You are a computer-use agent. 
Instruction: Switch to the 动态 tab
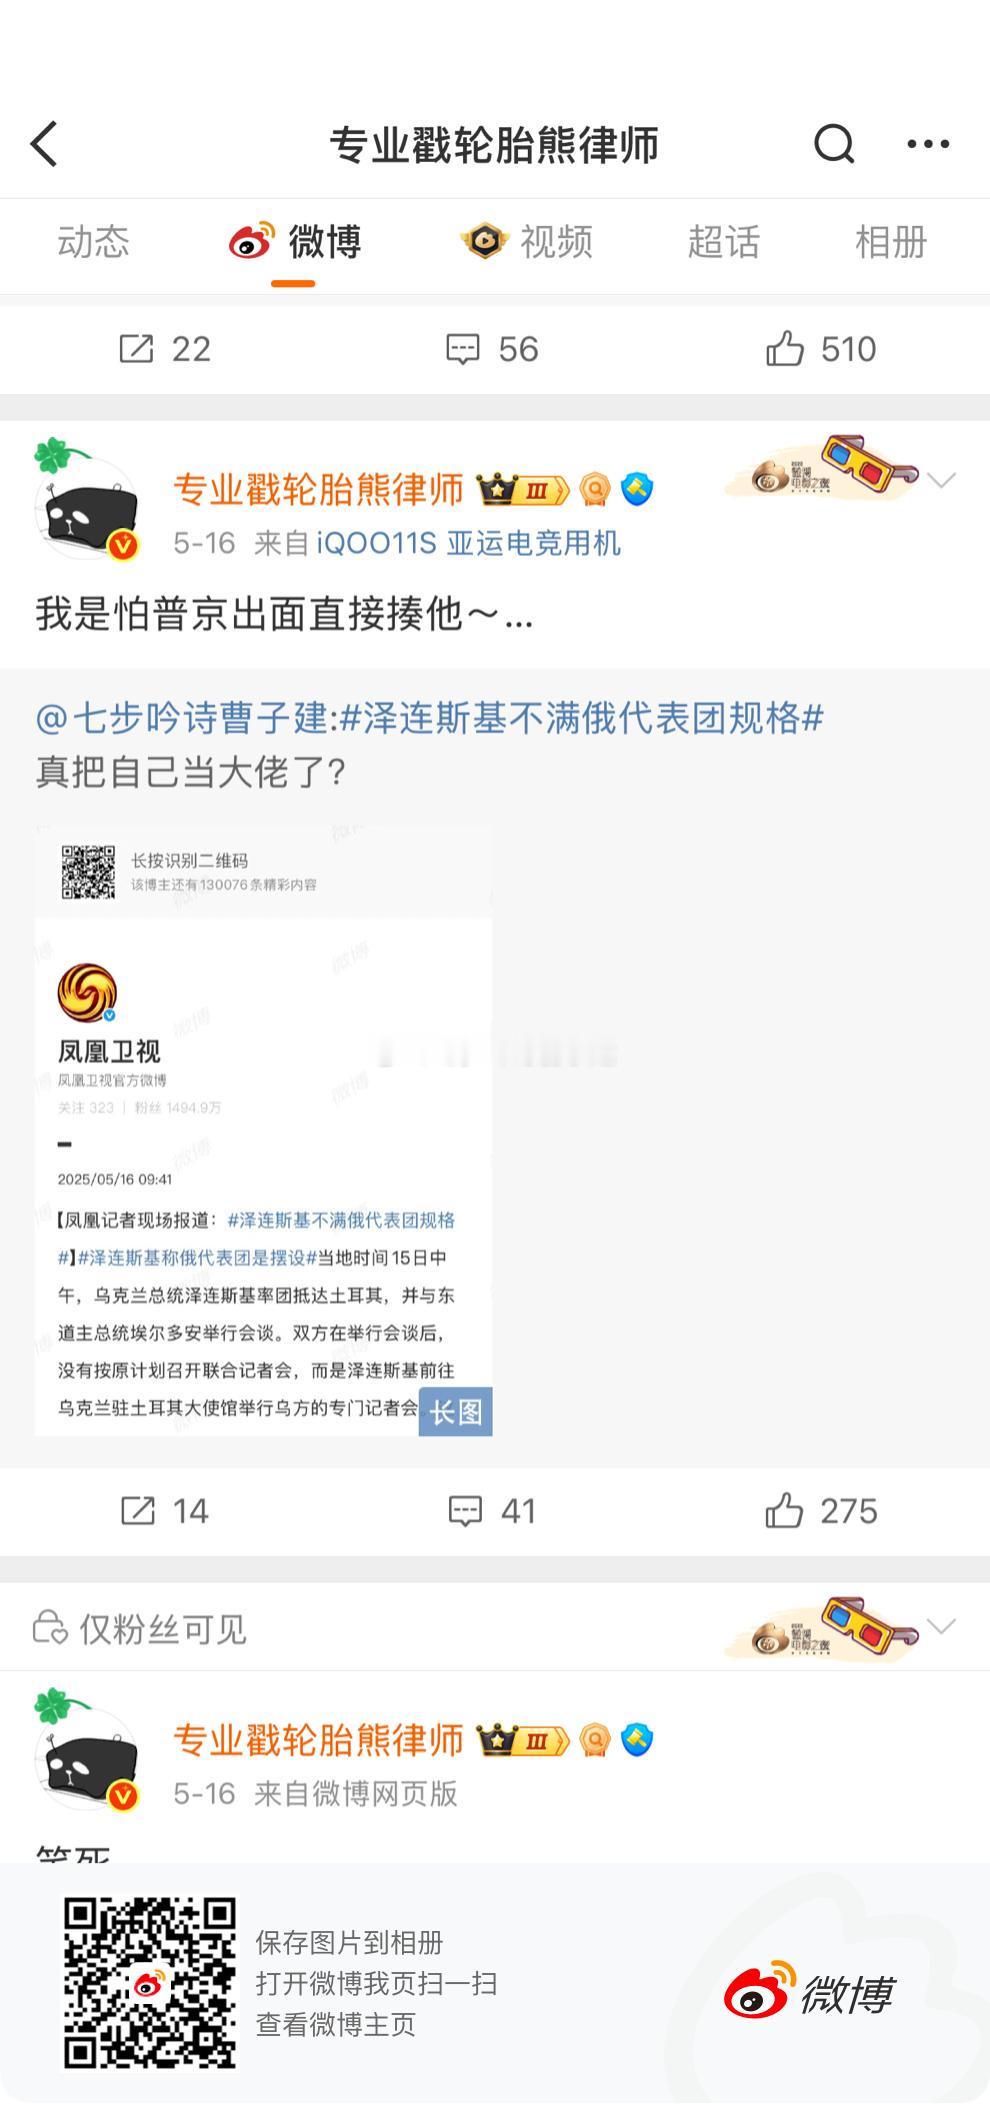coord(93,242)
